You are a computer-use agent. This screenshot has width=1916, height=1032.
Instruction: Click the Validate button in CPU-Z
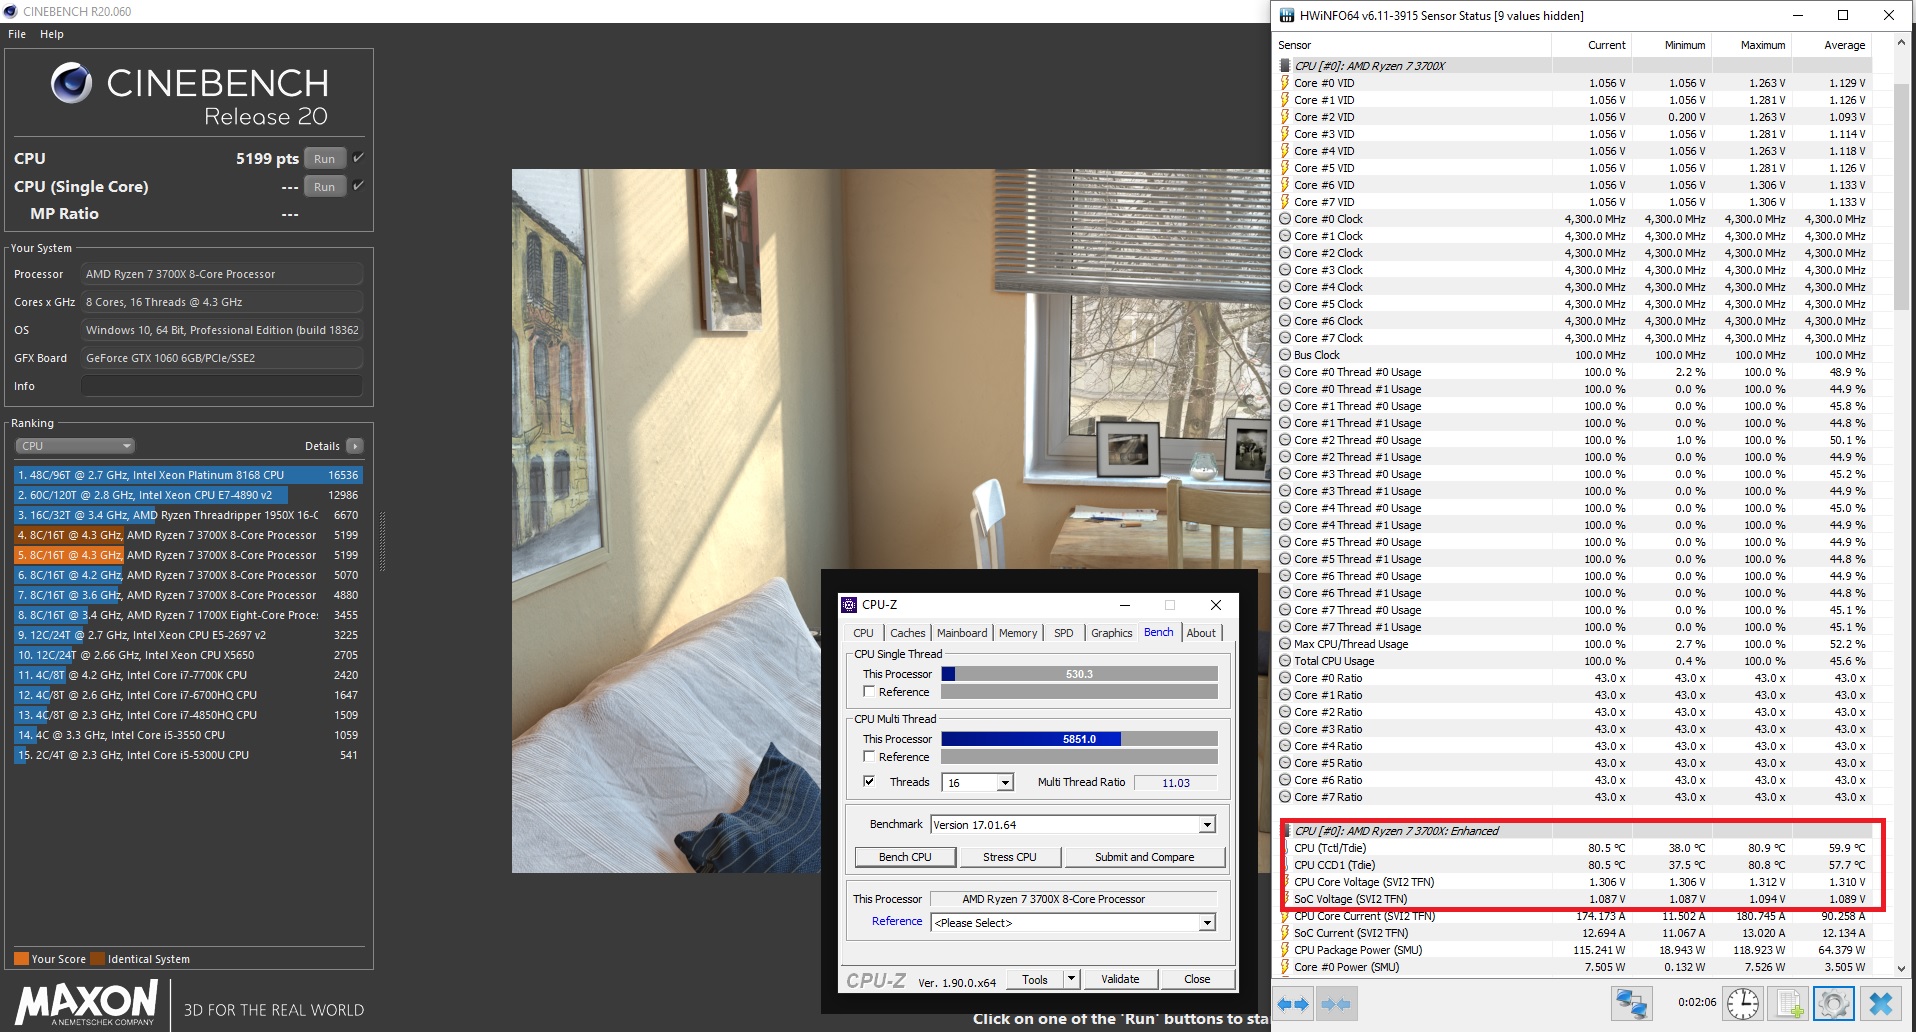1120,979
